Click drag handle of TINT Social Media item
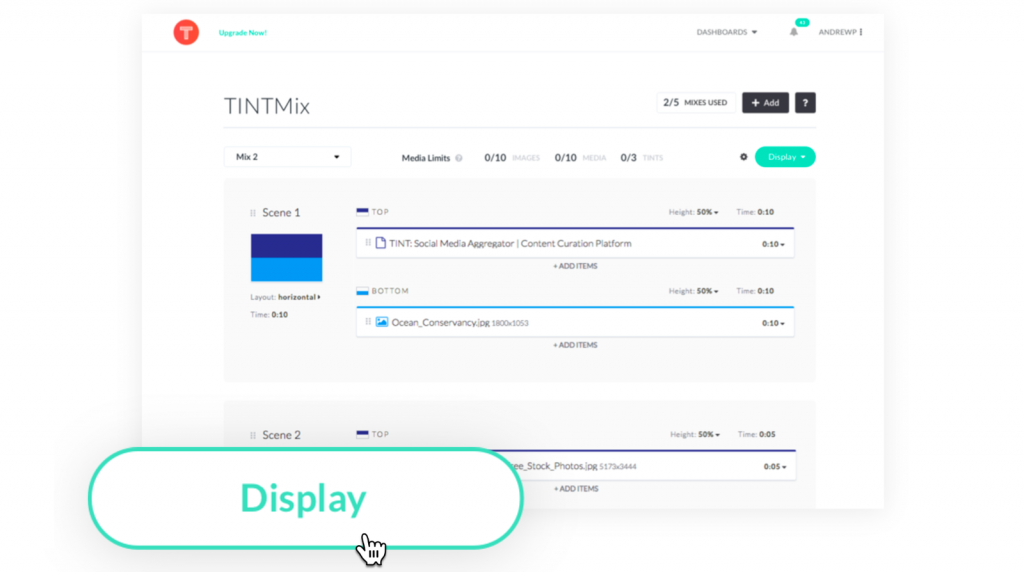 click(368, 243)
